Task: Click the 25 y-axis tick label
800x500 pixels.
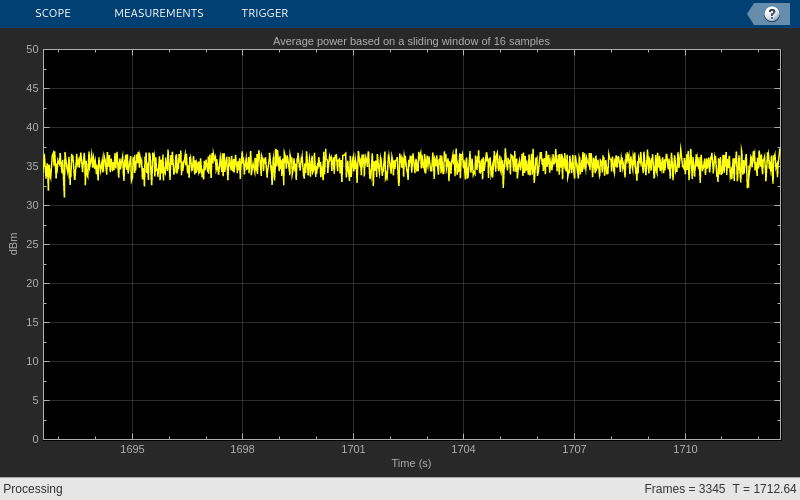Action: coord(32,244)
